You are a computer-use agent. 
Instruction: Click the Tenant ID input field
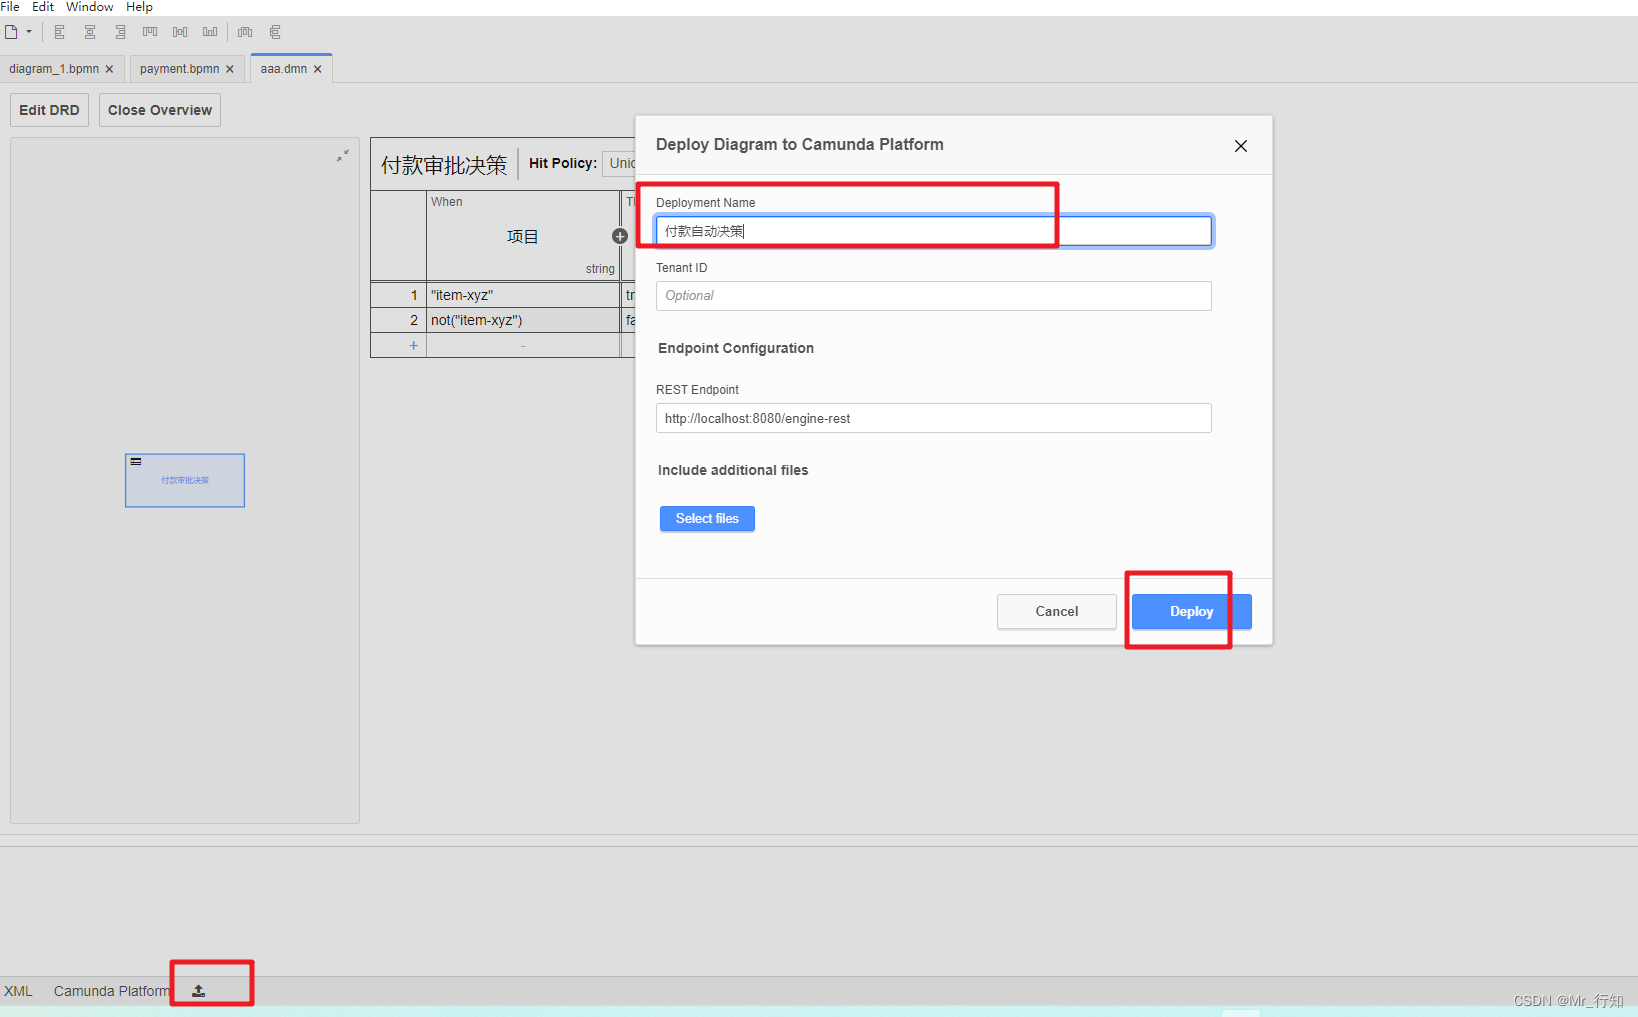pyautogui.click(x=934, y=296)
